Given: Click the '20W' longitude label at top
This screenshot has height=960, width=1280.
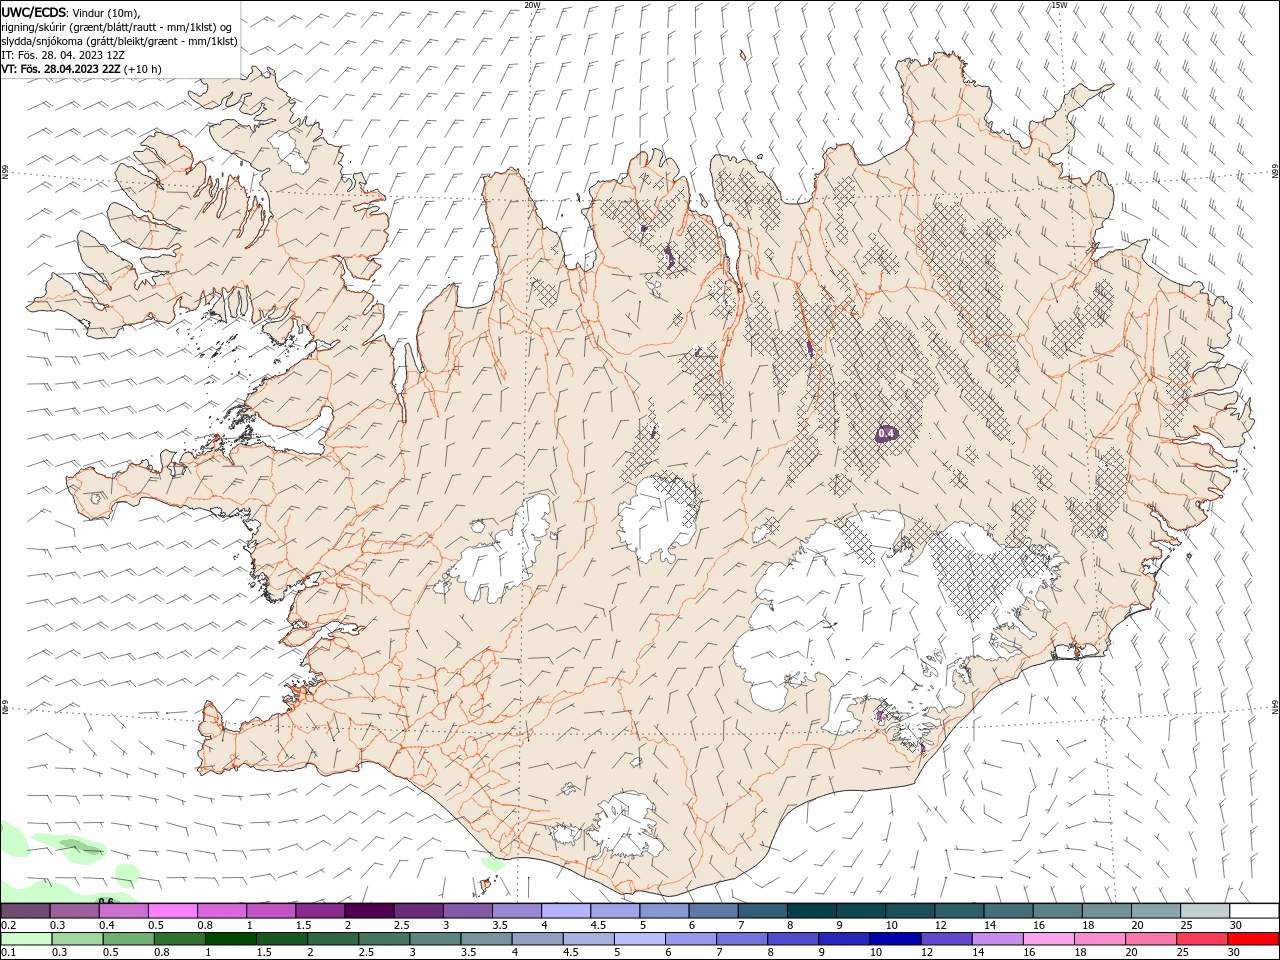Looking at the screenshot, I should click(x=532, y=5).
